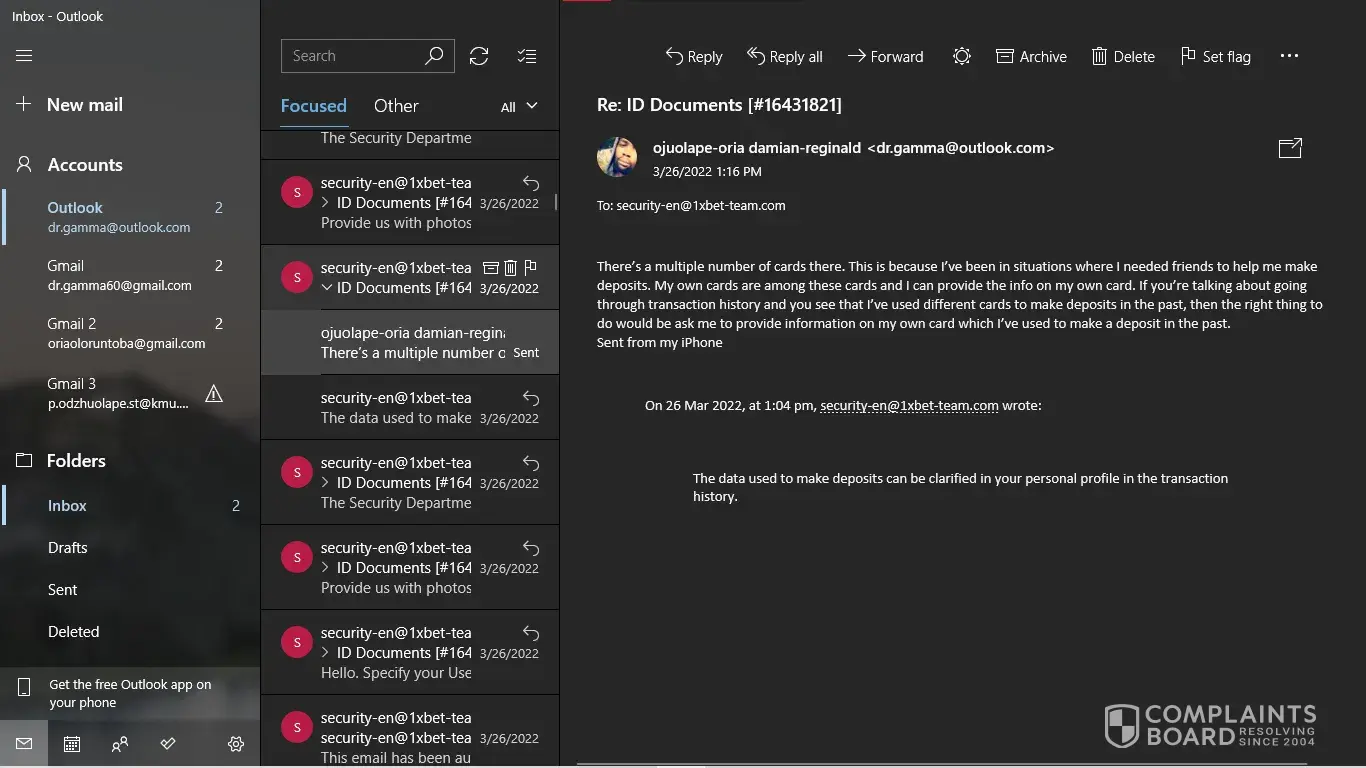
Task: Toggle dark/light reading mode sun icon
Action: (x=961, y=57)
